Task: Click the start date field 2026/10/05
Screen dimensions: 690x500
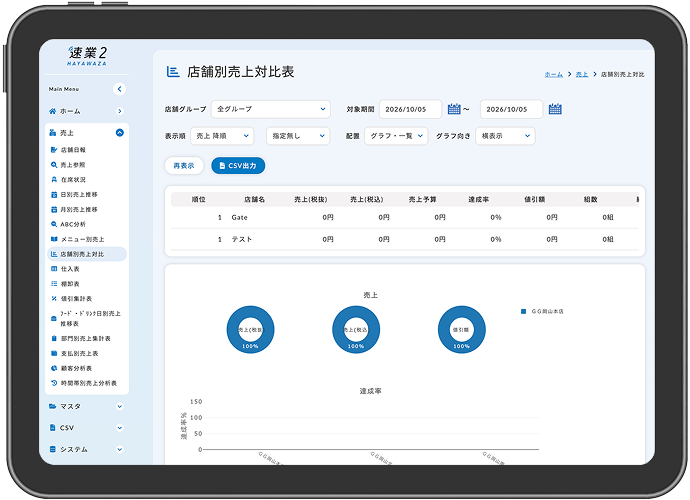Action: tap(411, 109)
